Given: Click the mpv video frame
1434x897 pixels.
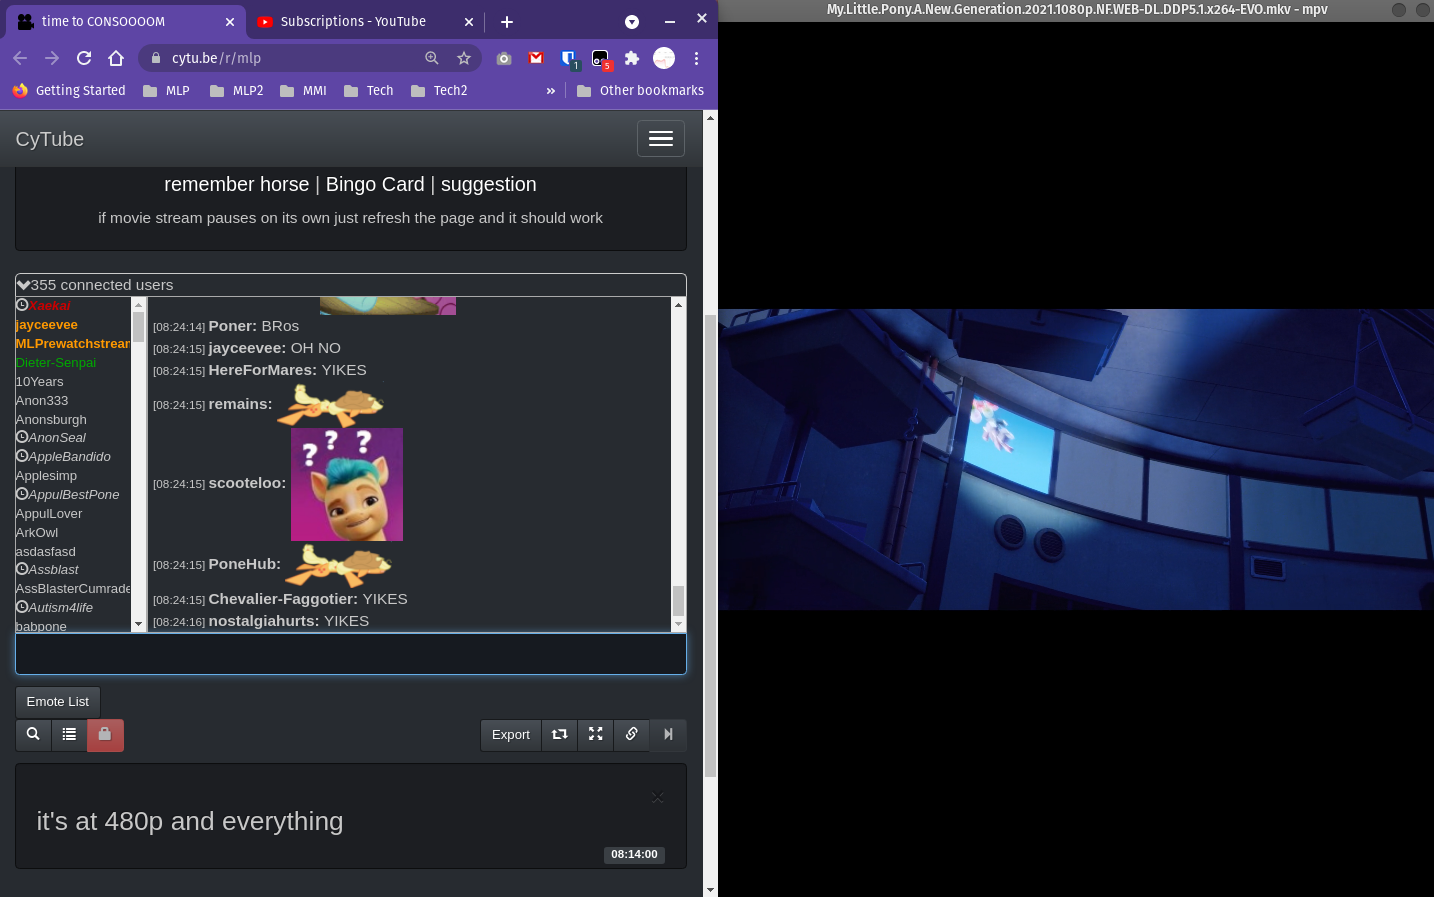Looking at the screenshot, I should [1076, 459].
